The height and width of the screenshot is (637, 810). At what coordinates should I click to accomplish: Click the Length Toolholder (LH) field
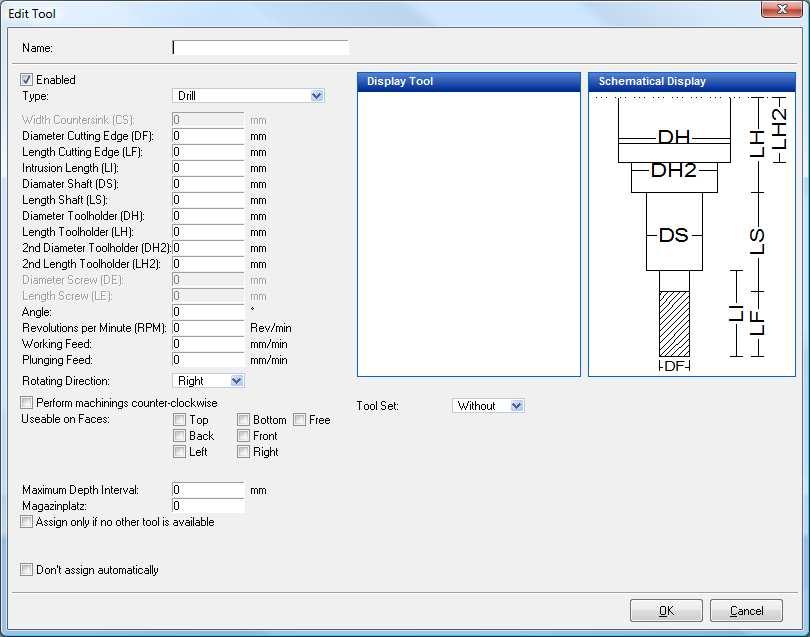tap(208, 232)
